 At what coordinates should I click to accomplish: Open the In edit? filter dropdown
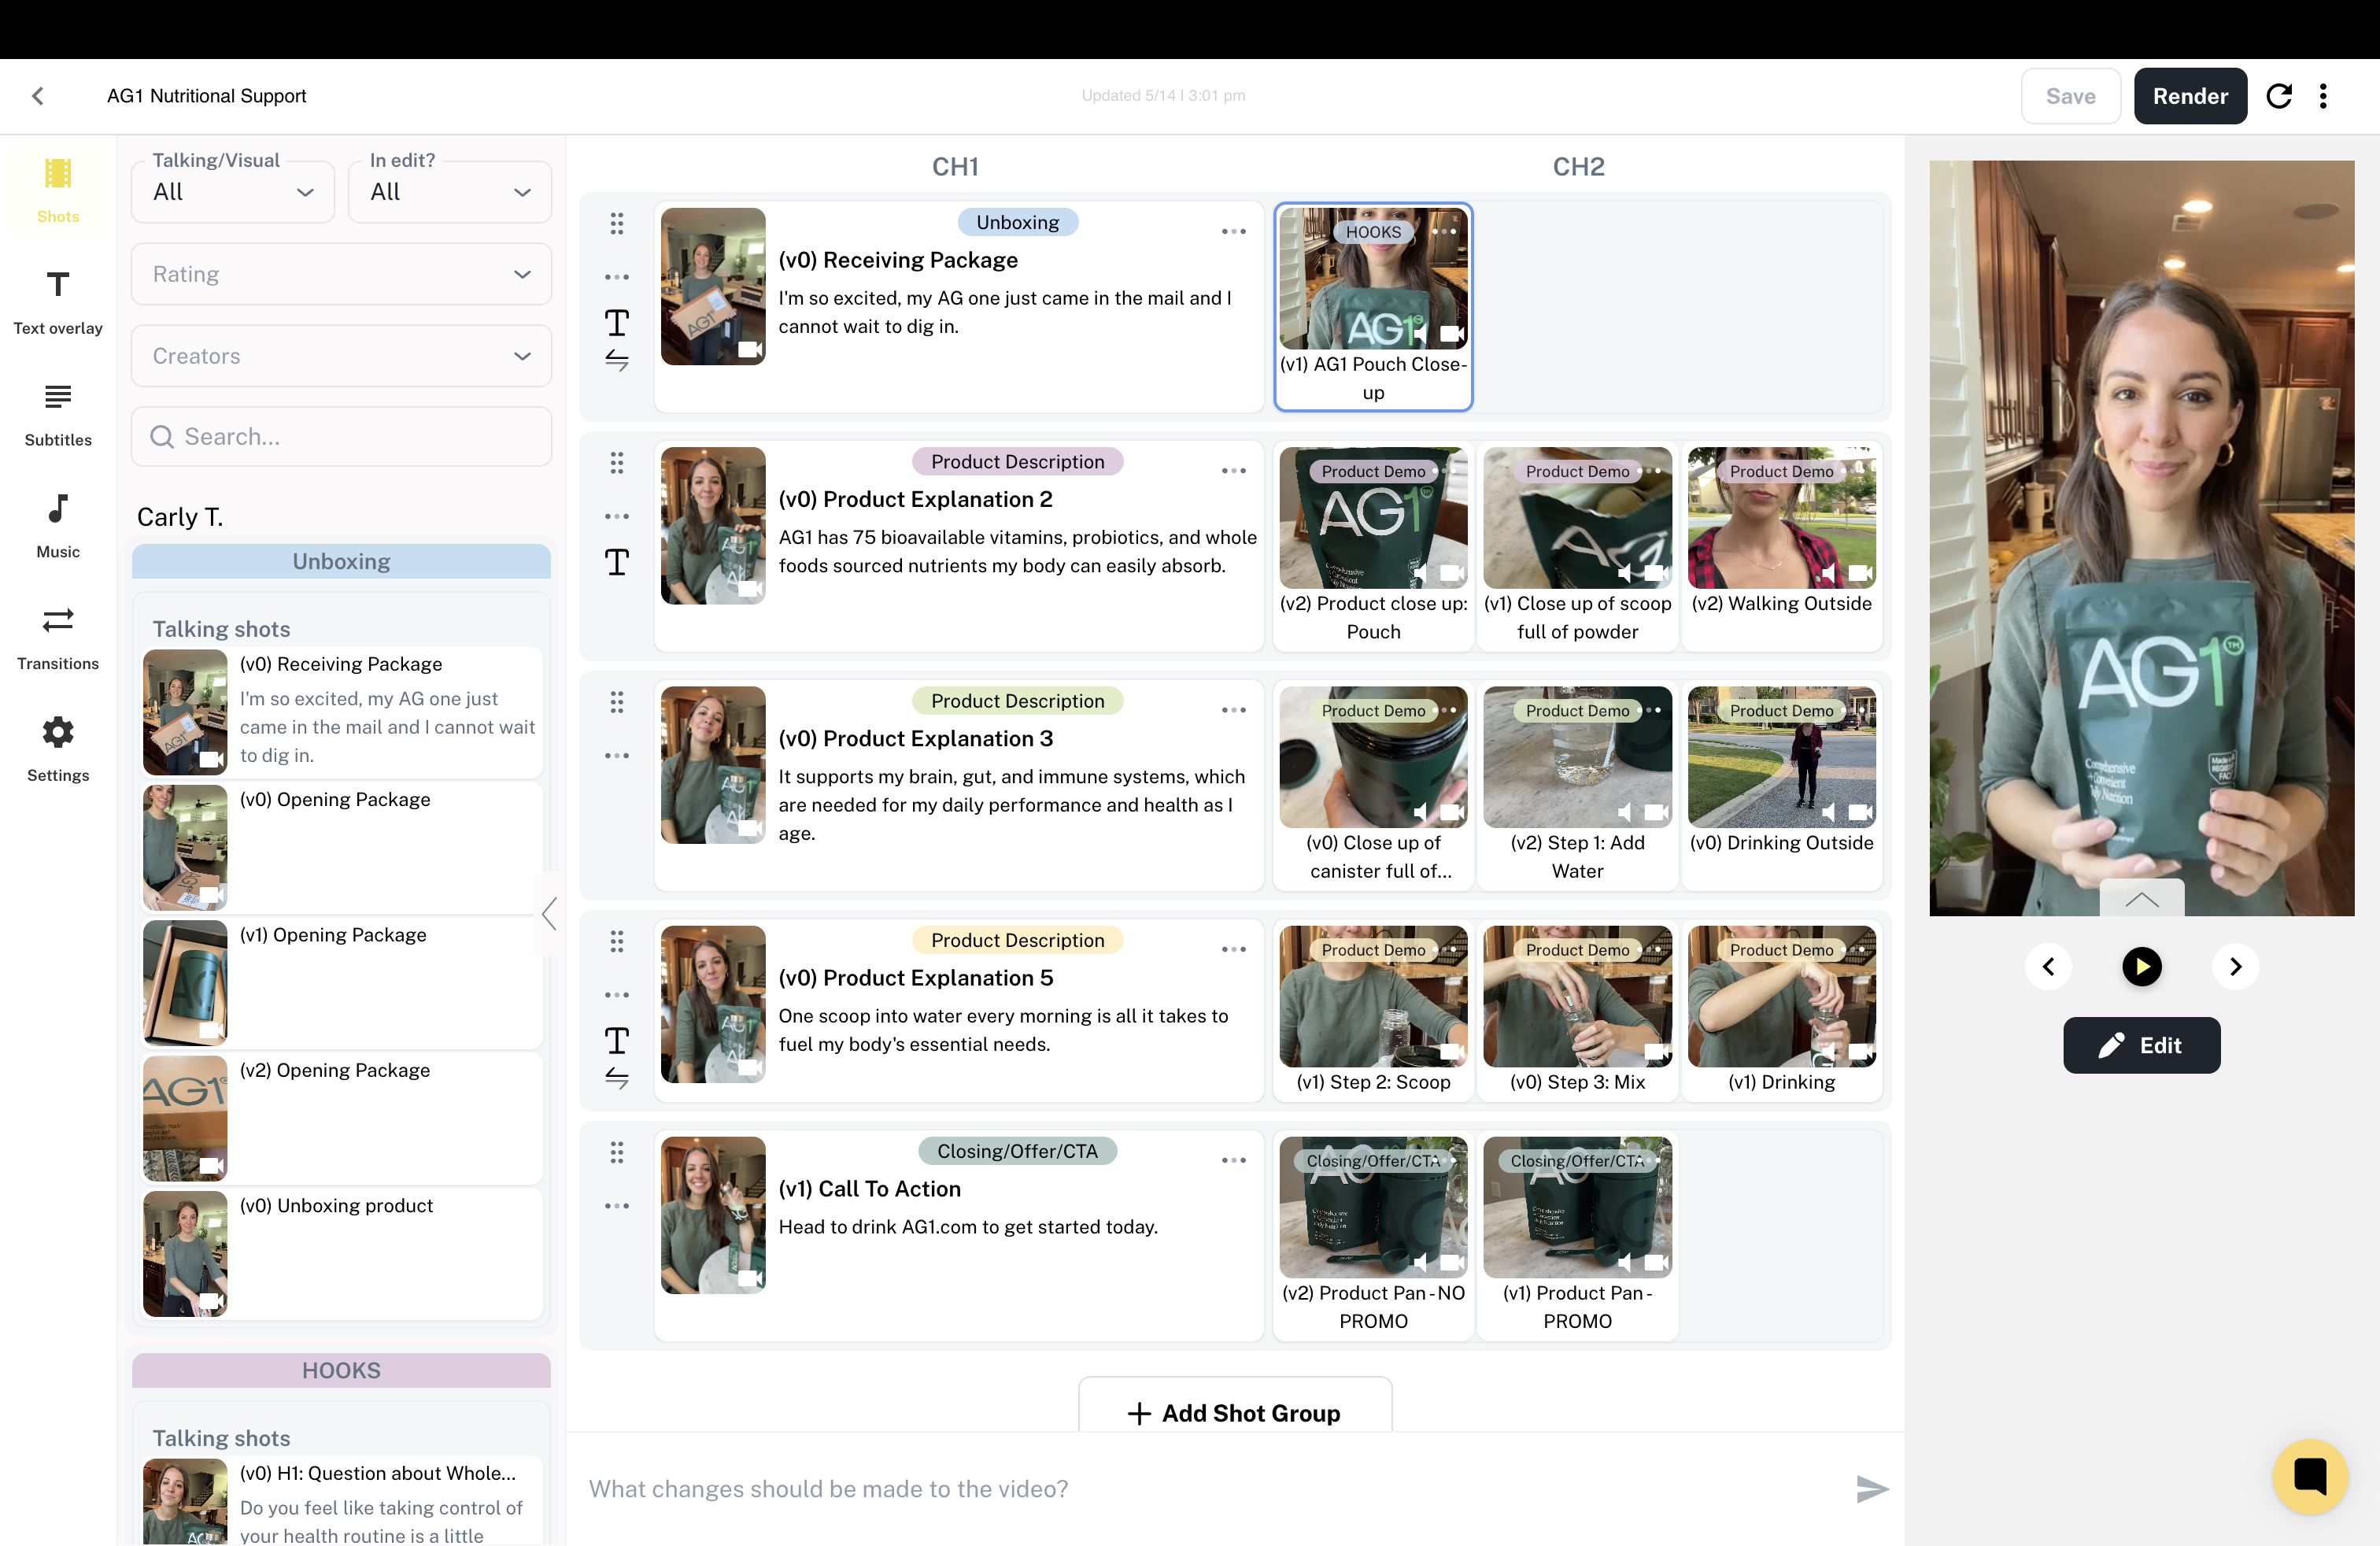point(450,192)
